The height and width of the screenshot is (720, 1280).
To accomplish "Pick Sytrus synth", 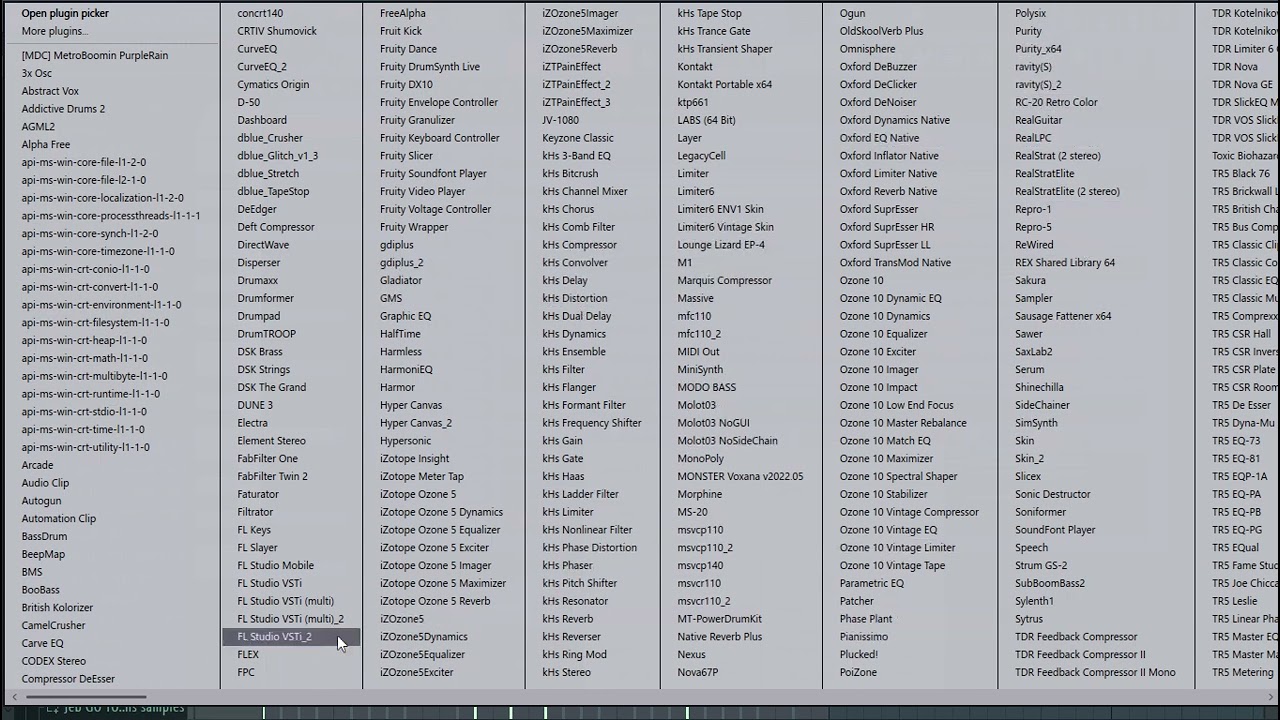I will 1029,620.
